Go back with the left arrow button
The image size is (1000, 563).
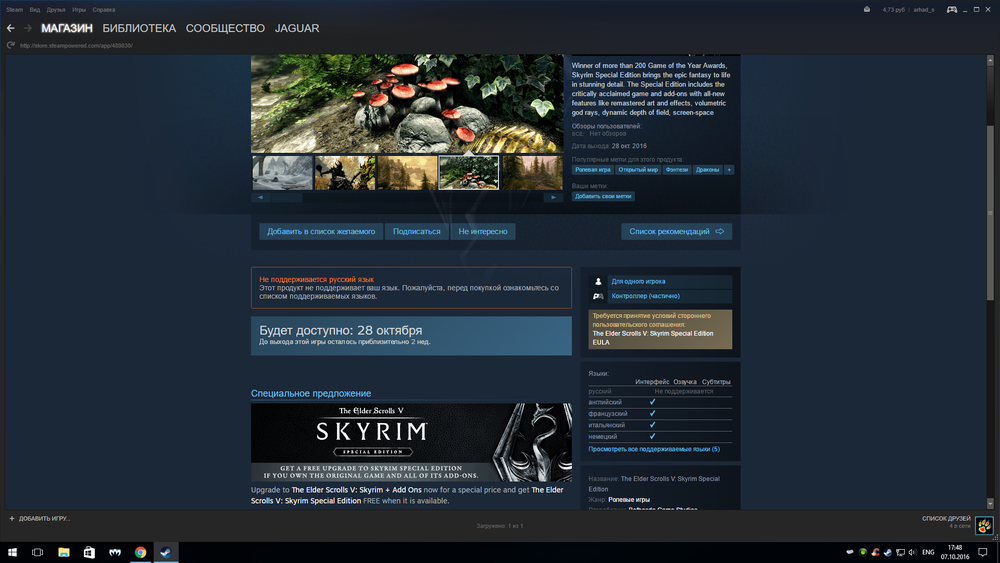coord(11,28)
